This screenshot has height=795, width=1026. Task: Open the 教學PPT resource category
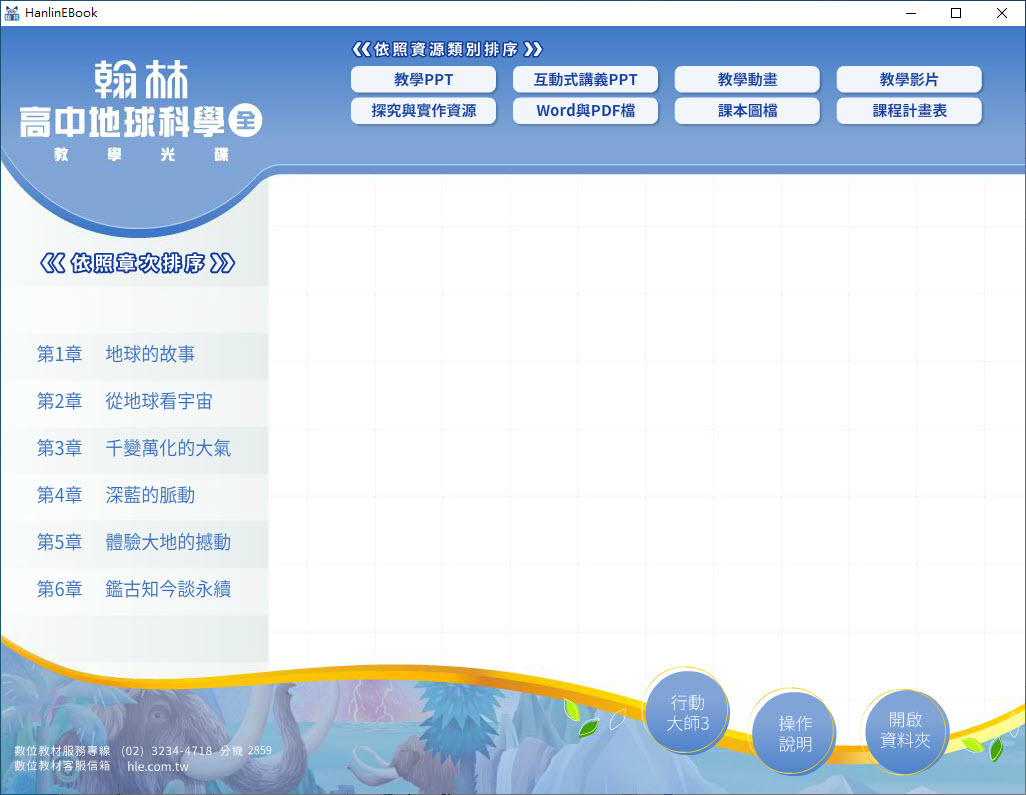[x=423, y=80]
